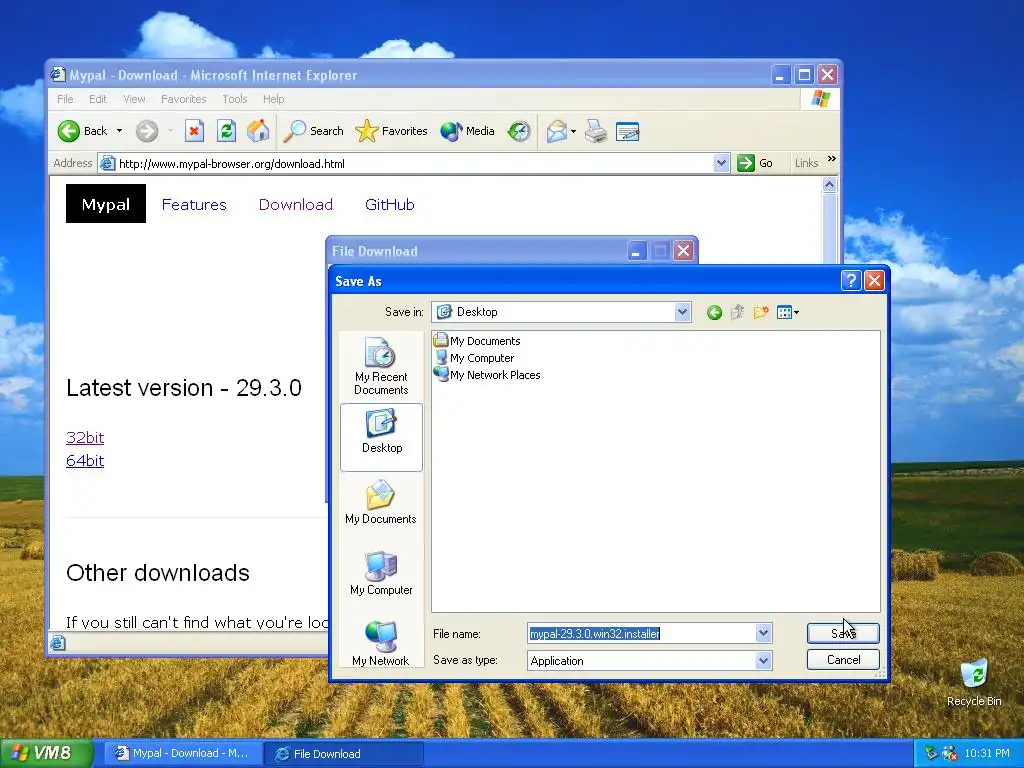Expand the Save as type dropdown
The image size is (1024, 768).
[763, 661]
